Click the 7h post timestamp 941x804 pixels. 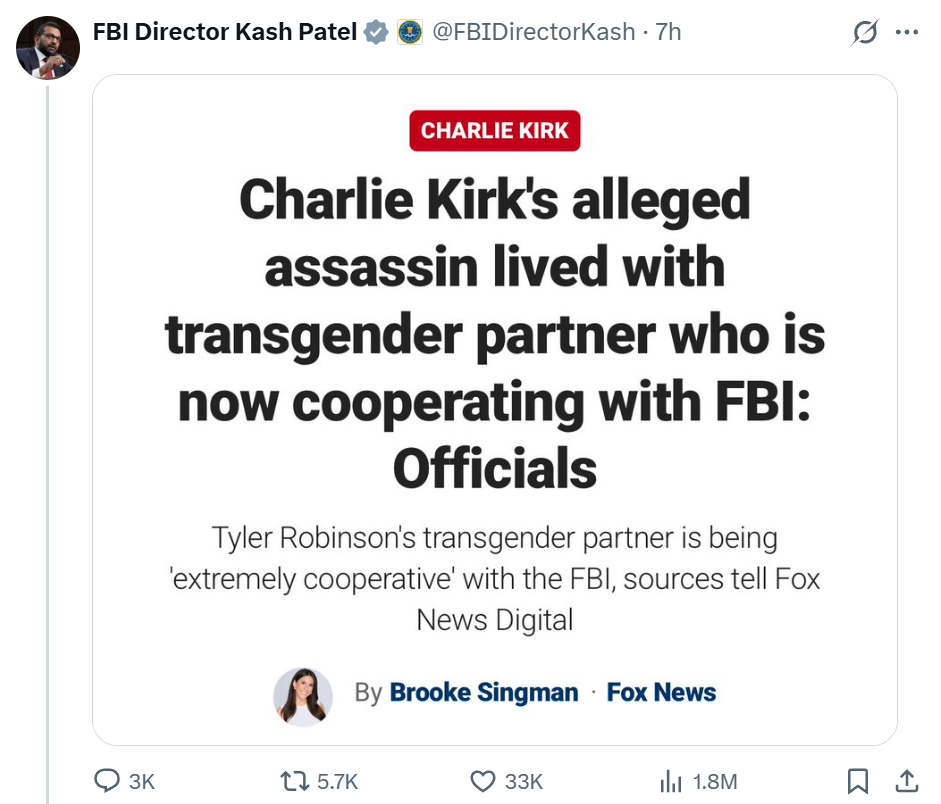[x=668, y=32]
